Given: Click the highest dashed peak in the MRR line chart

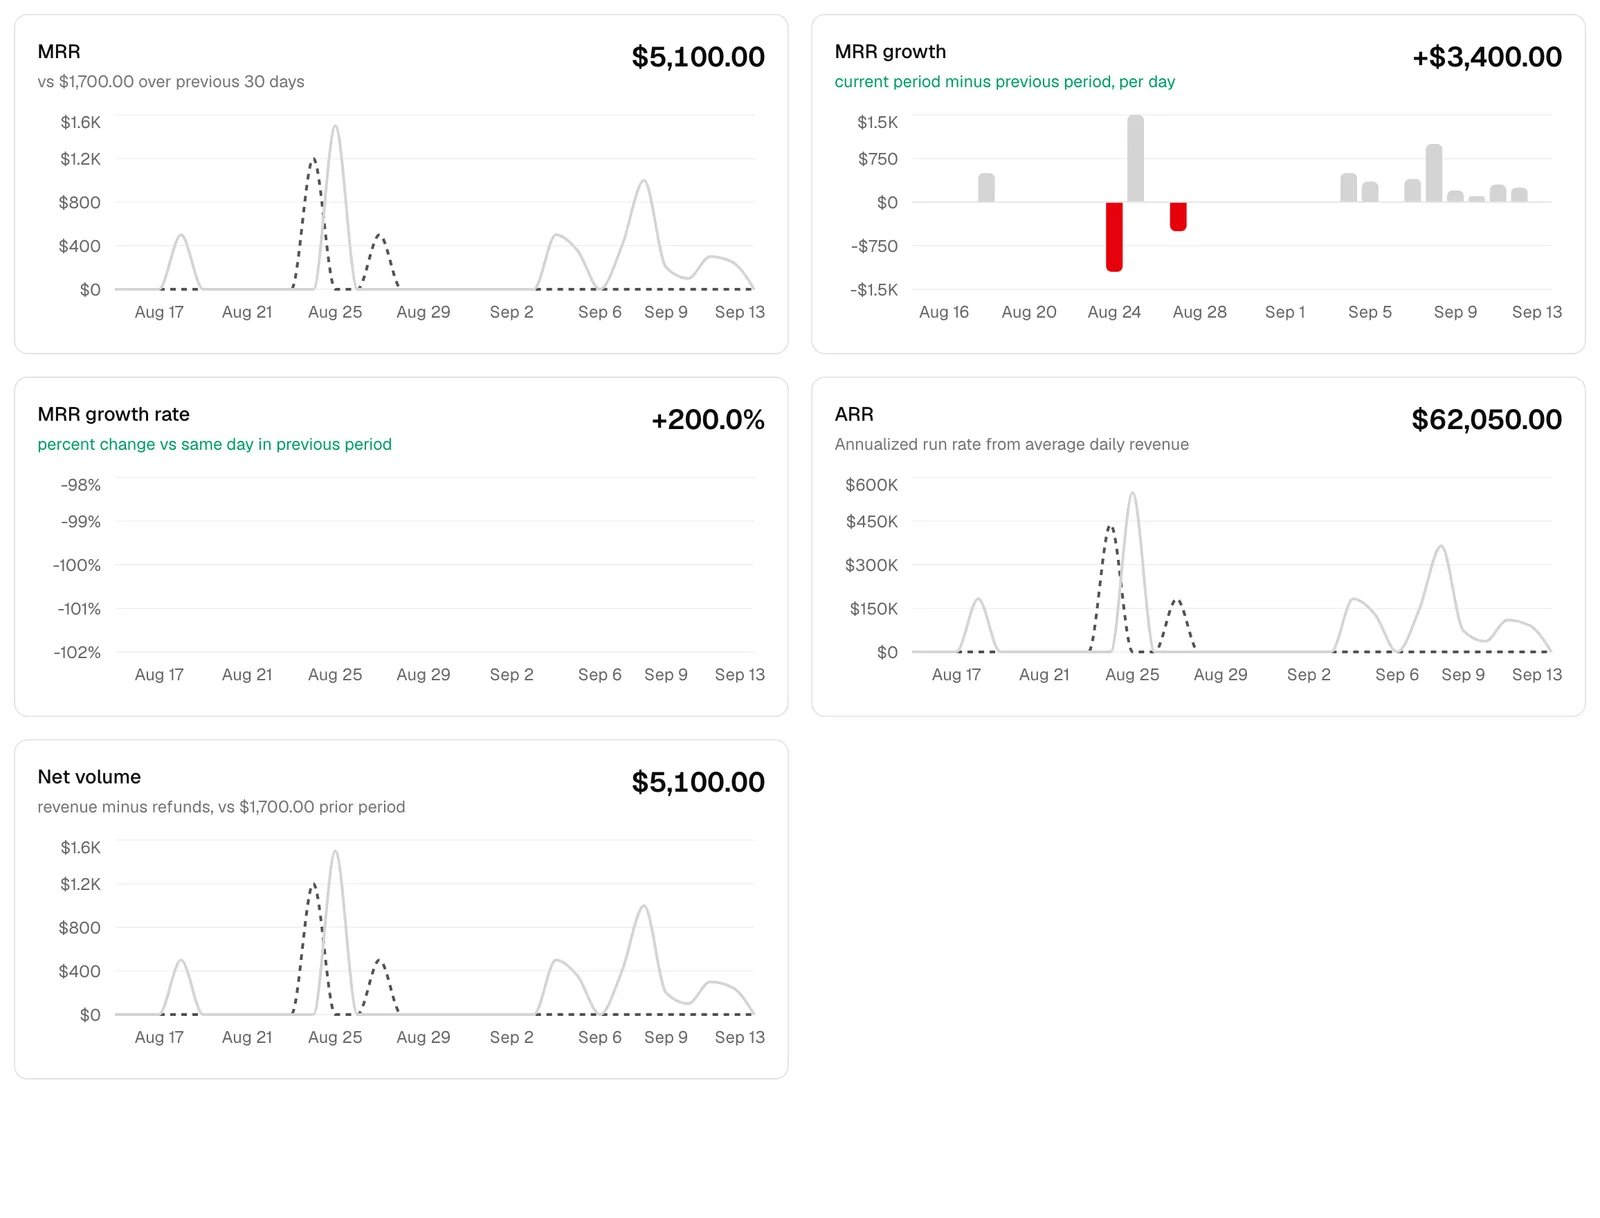Looking at the screenshot, I should coord(313,159).
